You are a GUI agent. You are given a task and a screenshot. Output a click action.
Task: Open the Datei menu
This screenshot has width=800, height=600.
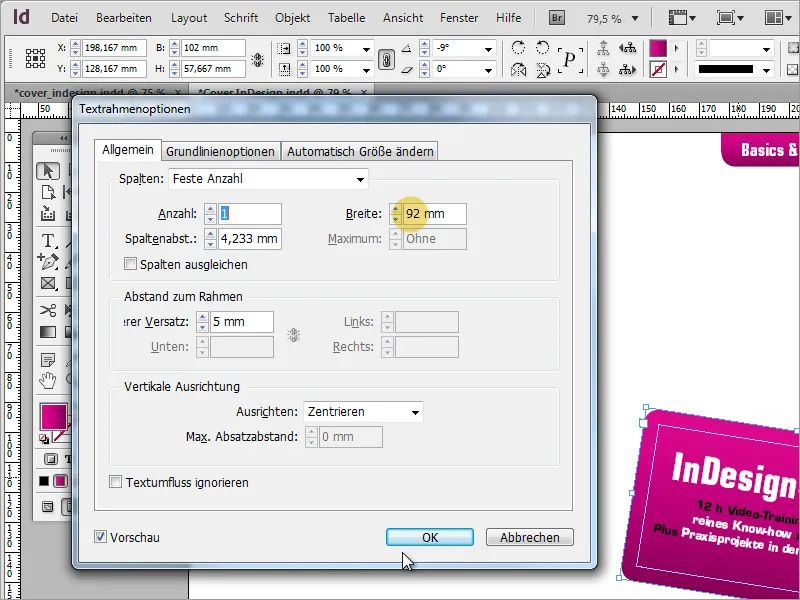tap(64, 18)
